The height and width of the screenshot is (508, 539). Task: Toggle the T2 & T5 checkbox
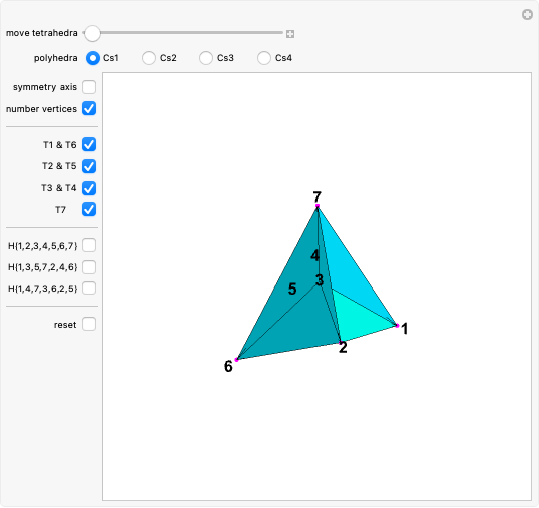tap(89, 166)
